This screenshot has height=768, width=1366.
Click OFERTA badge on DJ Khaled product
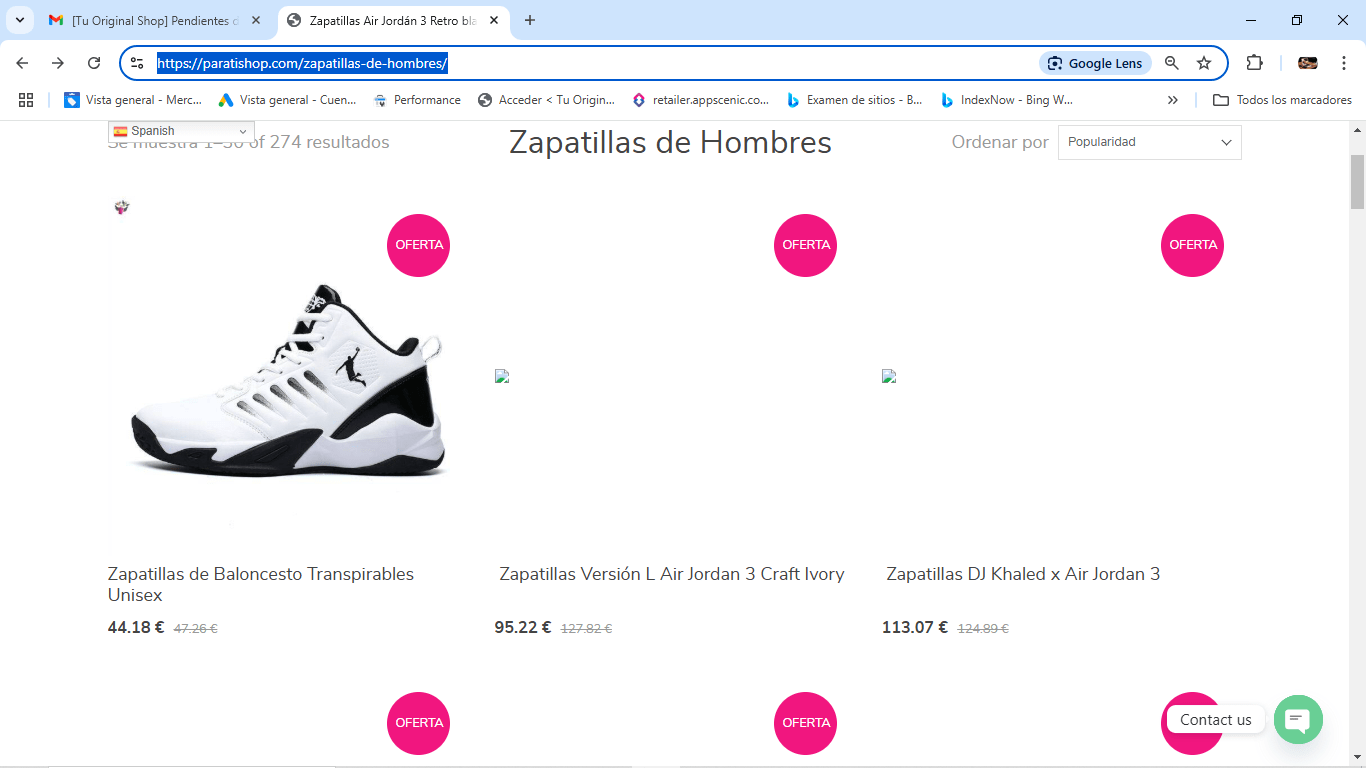click(1192, 245)
